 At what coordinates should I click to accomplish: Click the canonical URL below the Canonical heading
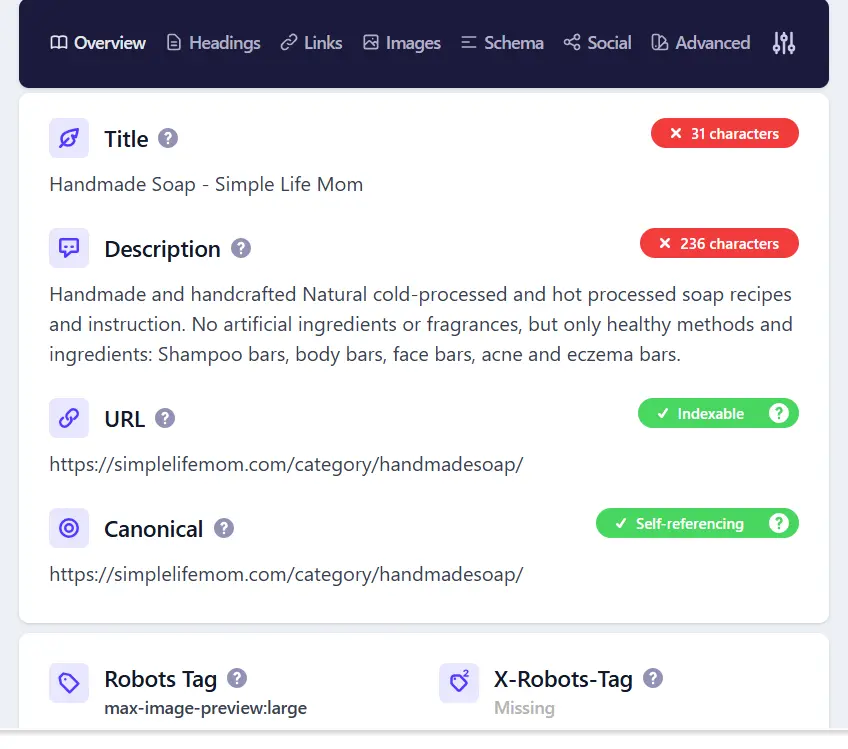[x=286, y=574]
